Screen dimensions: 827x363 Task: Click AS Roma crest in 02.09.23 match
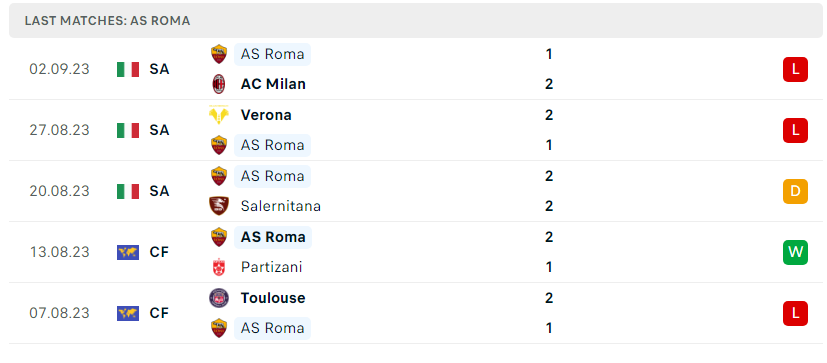click(x=218, y=54)
